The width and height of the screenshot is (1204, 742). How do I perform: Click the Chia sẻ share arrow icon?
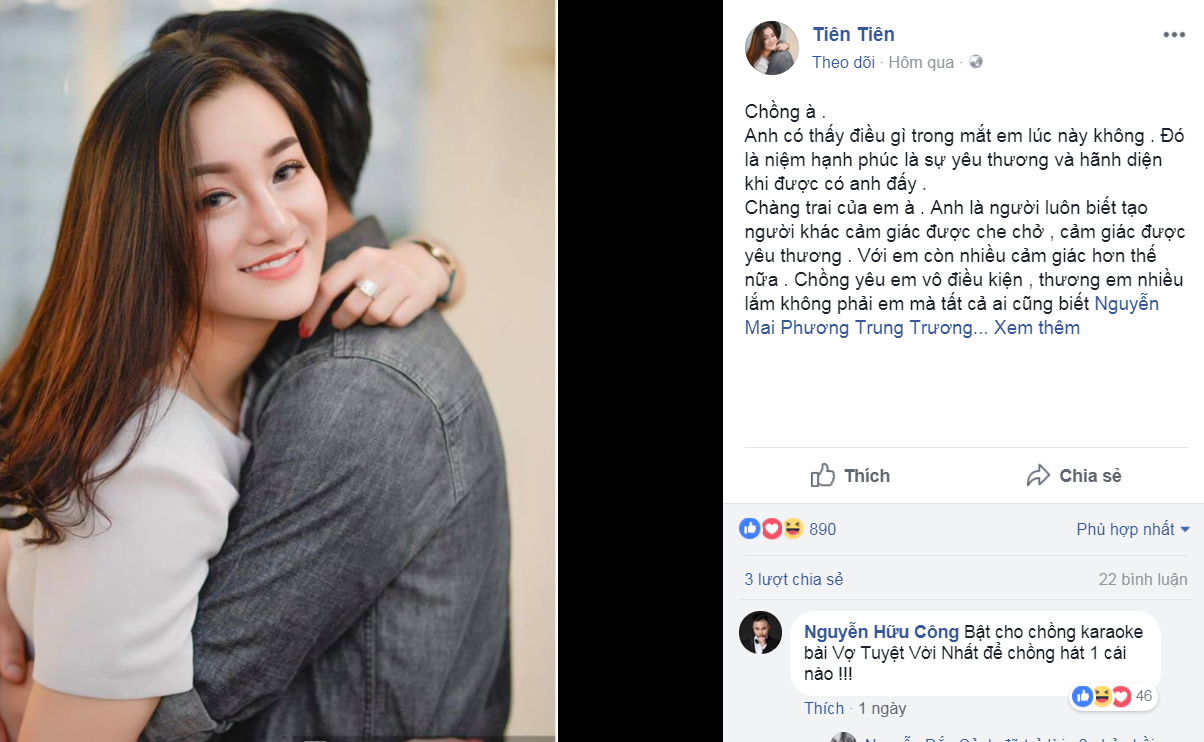pos(1039,476)
